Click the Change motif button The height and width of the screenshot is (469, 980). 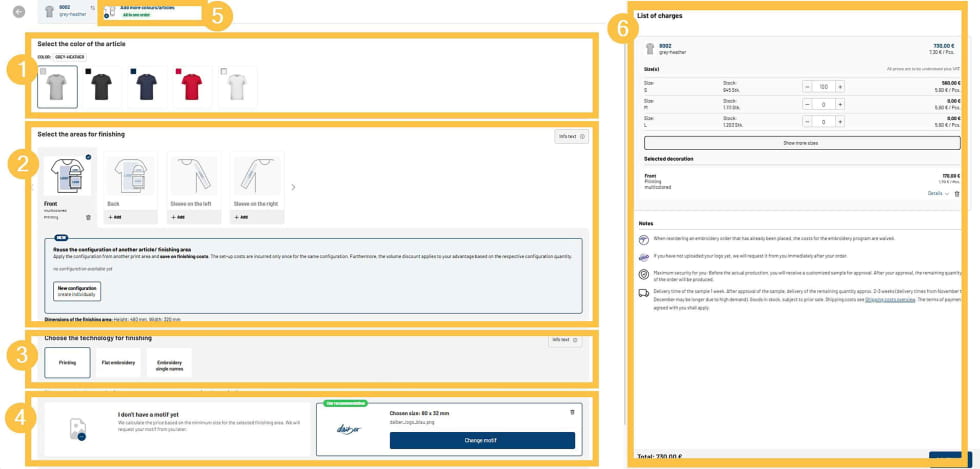click(x=482, y=440)
